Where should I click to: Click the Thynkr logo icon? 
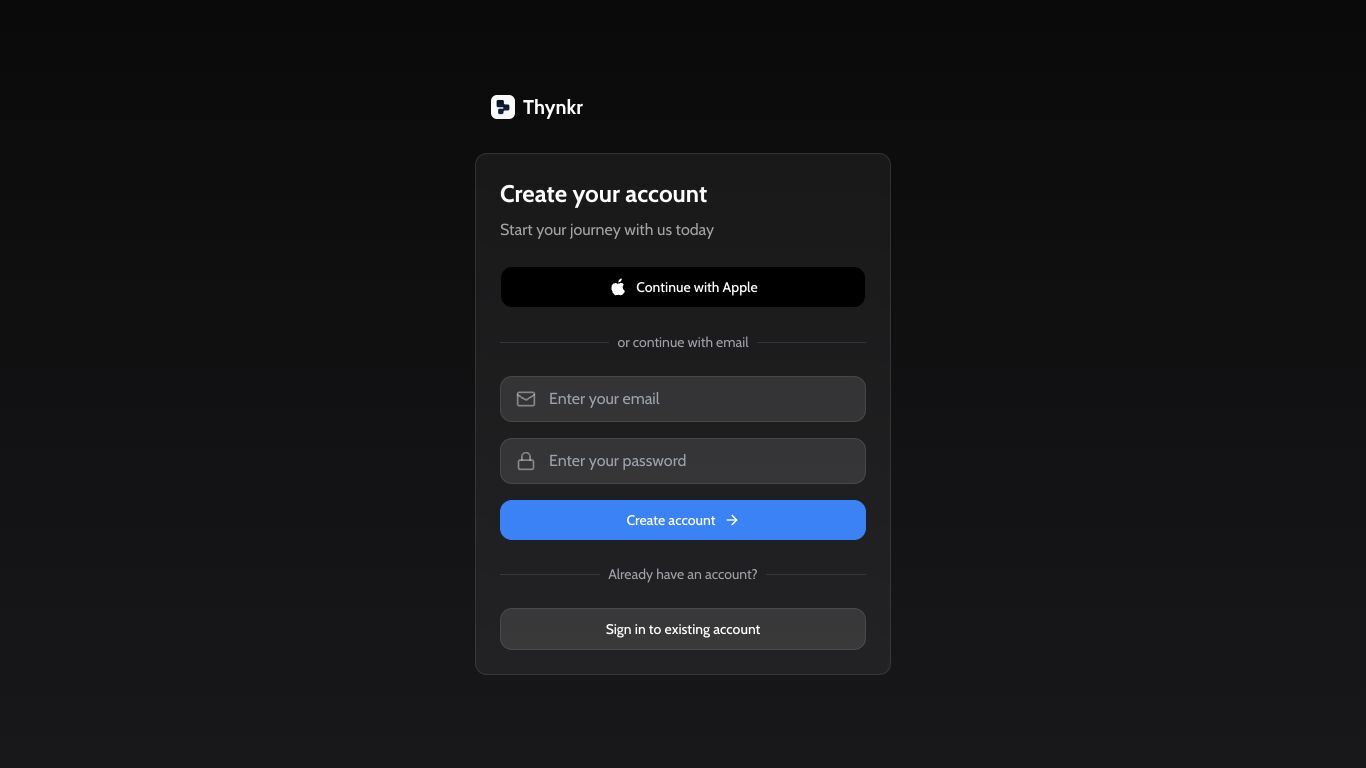click(x=503, y=107)
